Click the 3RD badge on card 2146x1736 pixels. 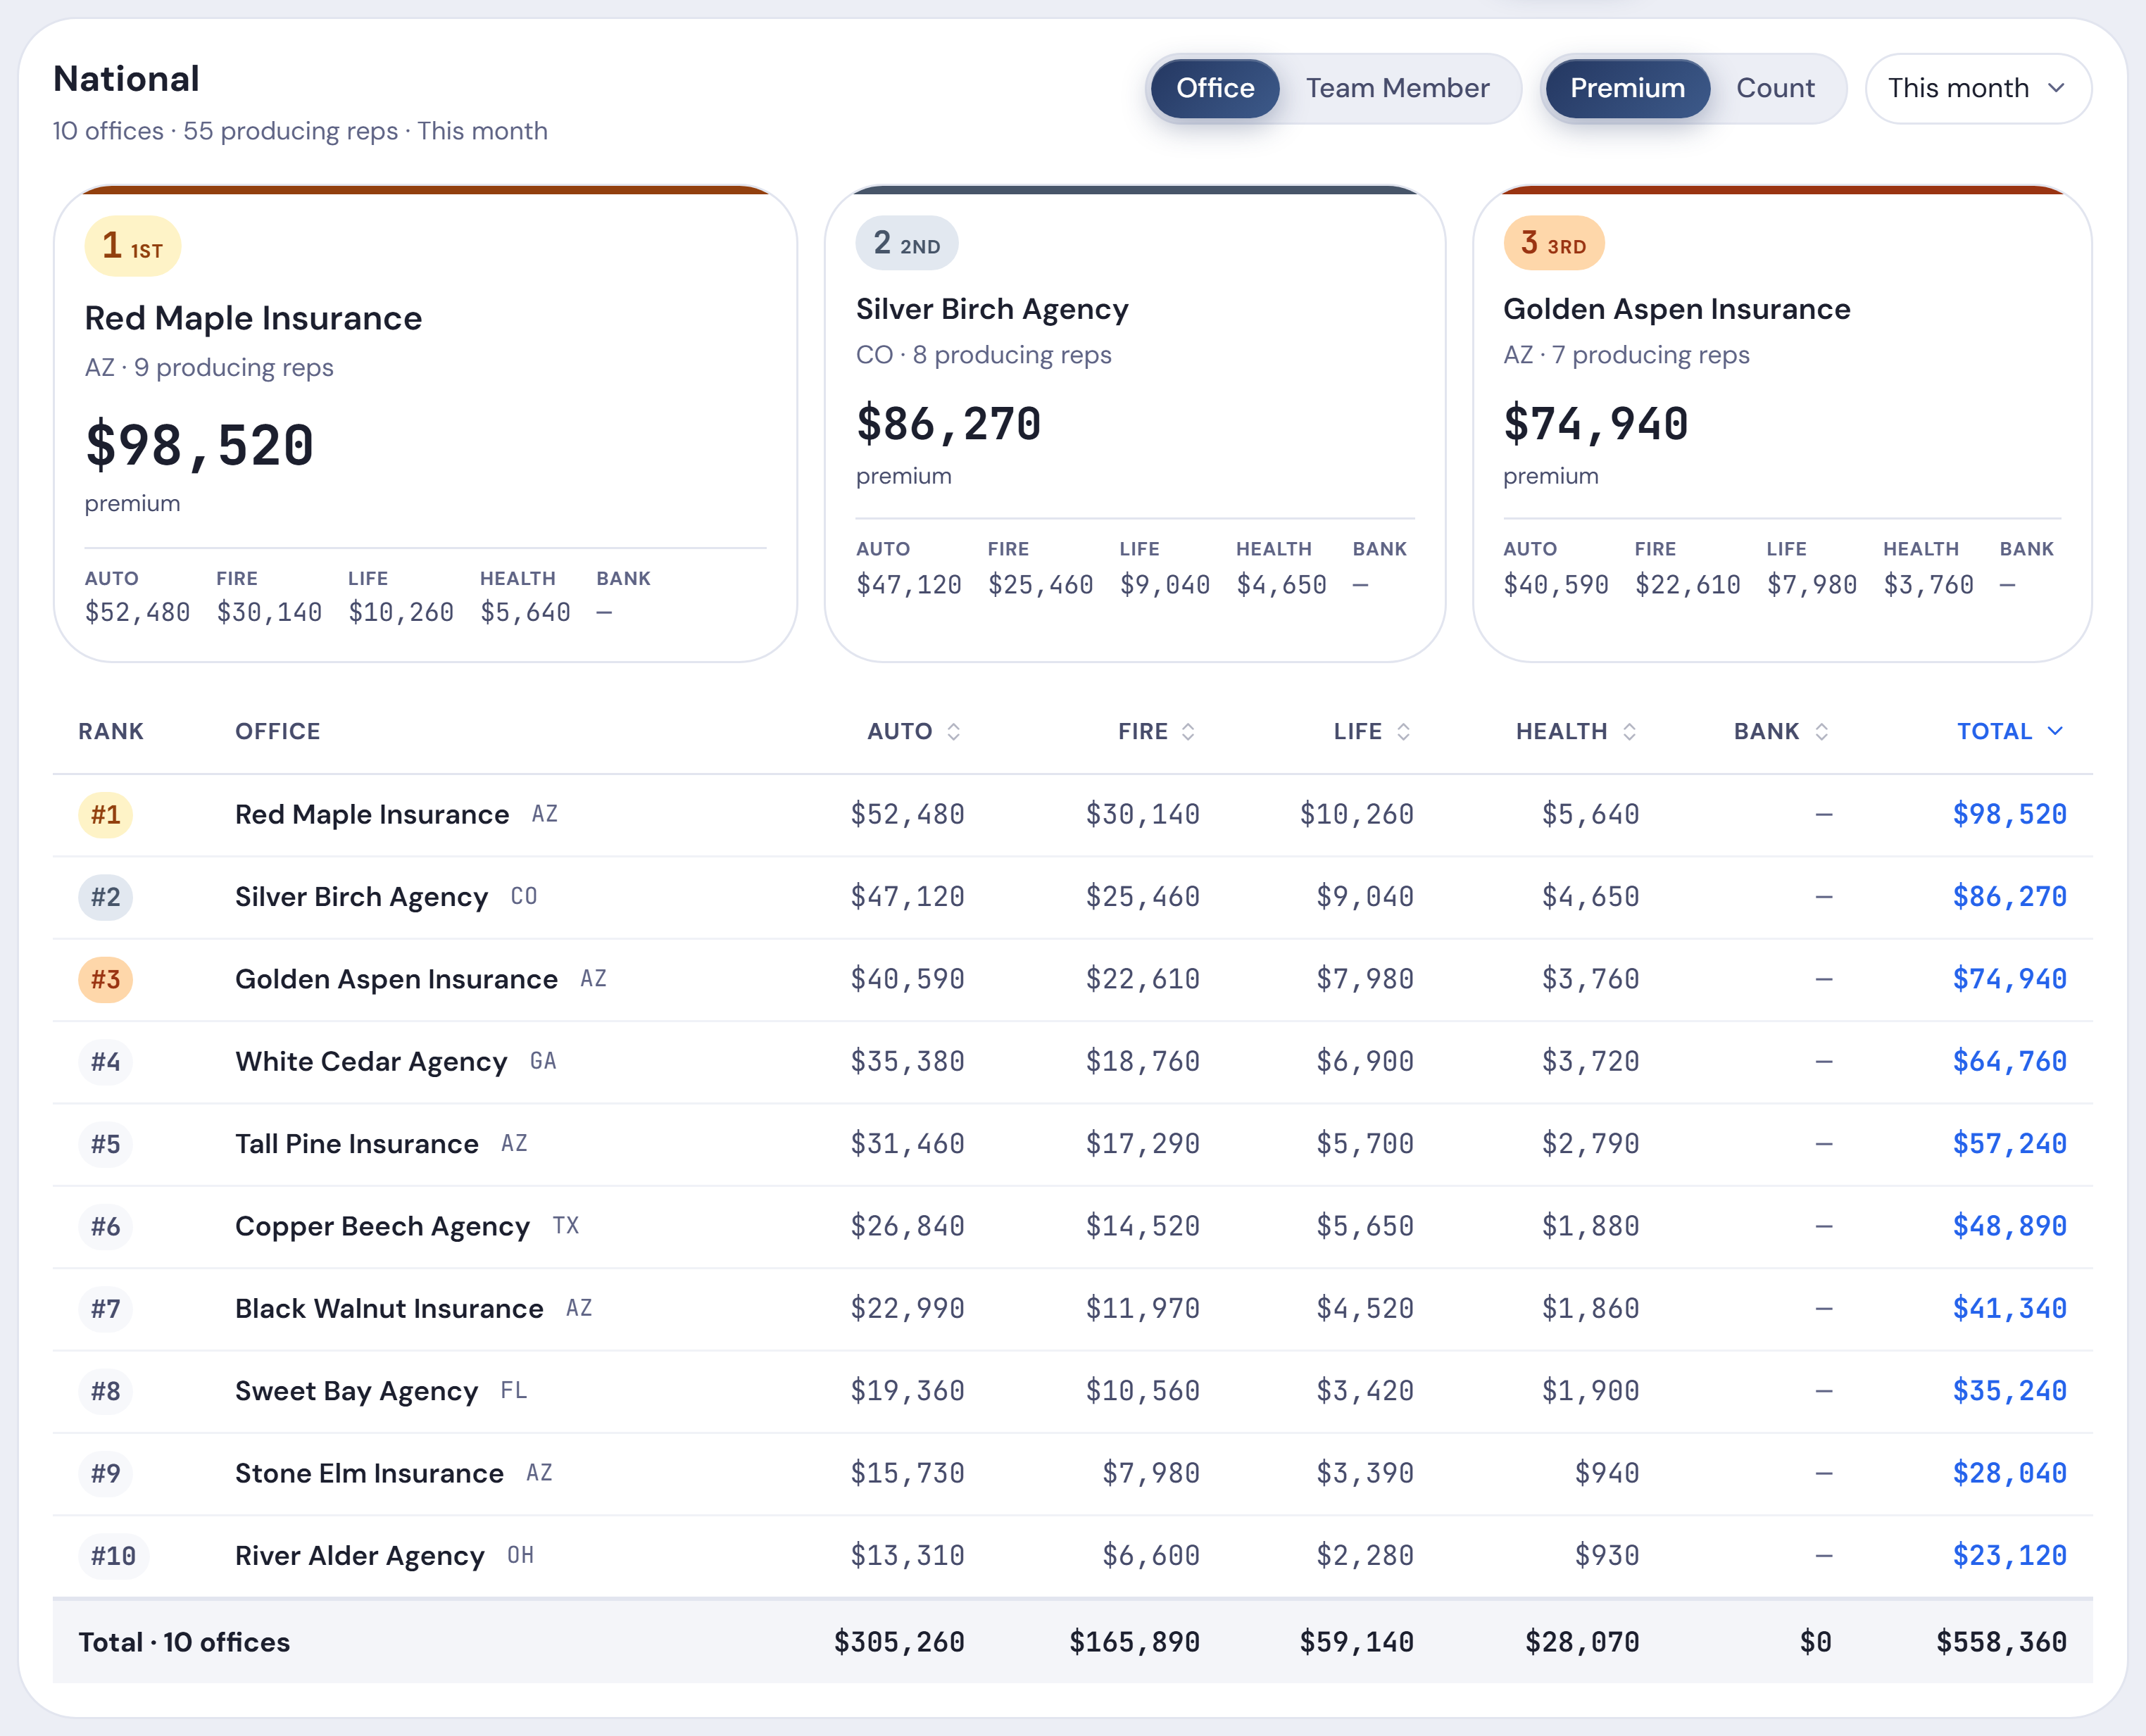(x=1553, y=243)
